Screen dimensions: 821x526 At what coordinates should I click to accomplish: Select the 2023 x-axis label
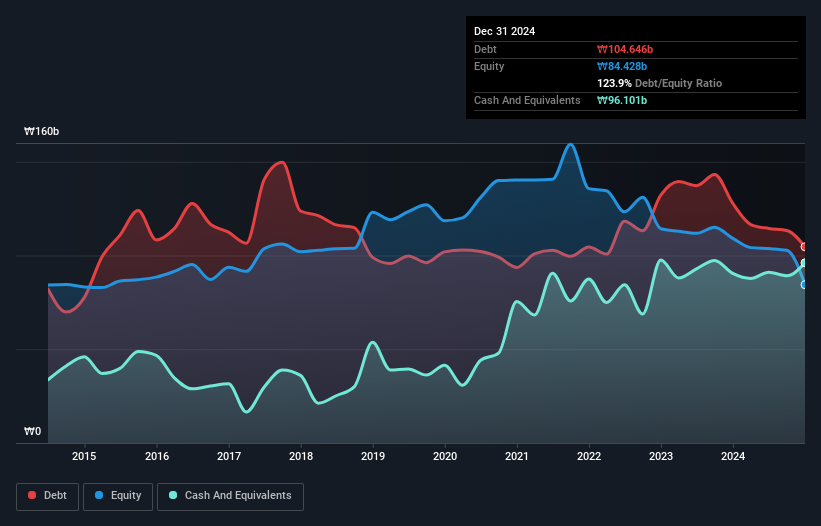pos(661,456)
